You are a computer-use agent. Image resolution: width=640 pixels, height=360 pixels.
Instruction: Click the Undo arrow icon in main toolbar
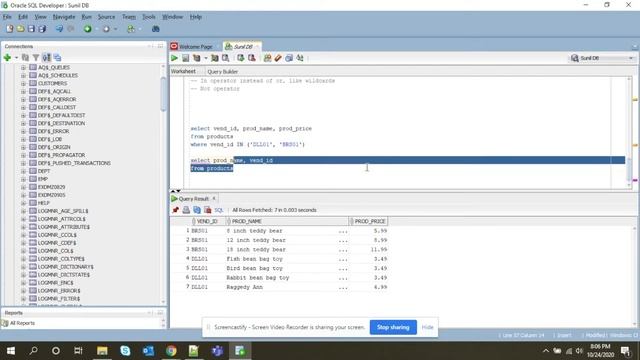tap(60, 29)
